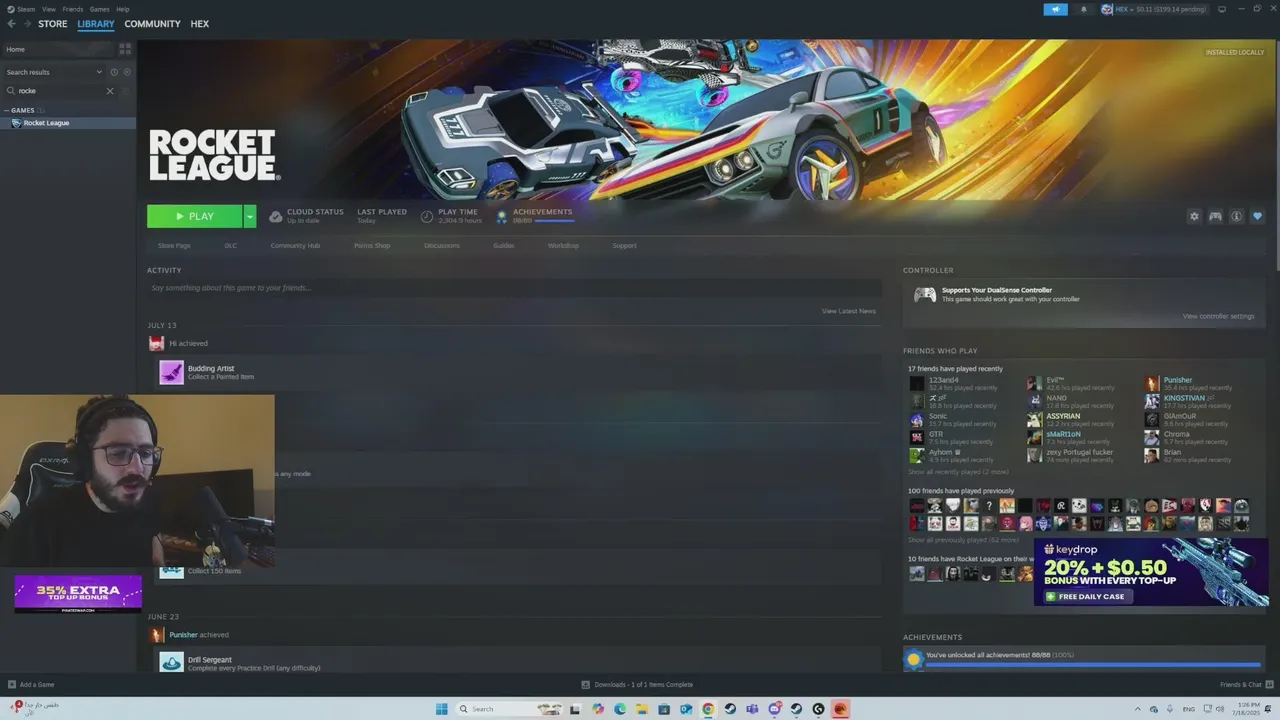Go forward with the navigation arrow
This screenshot has width=1280, height=720.
(x=26, y=24)
